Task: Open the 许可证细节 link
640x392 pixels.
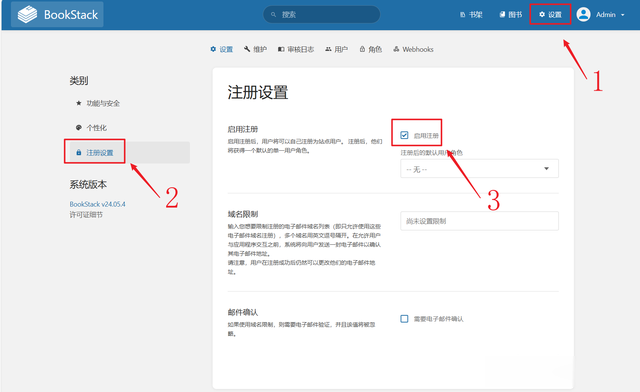Action: click(x=86, y=215)
